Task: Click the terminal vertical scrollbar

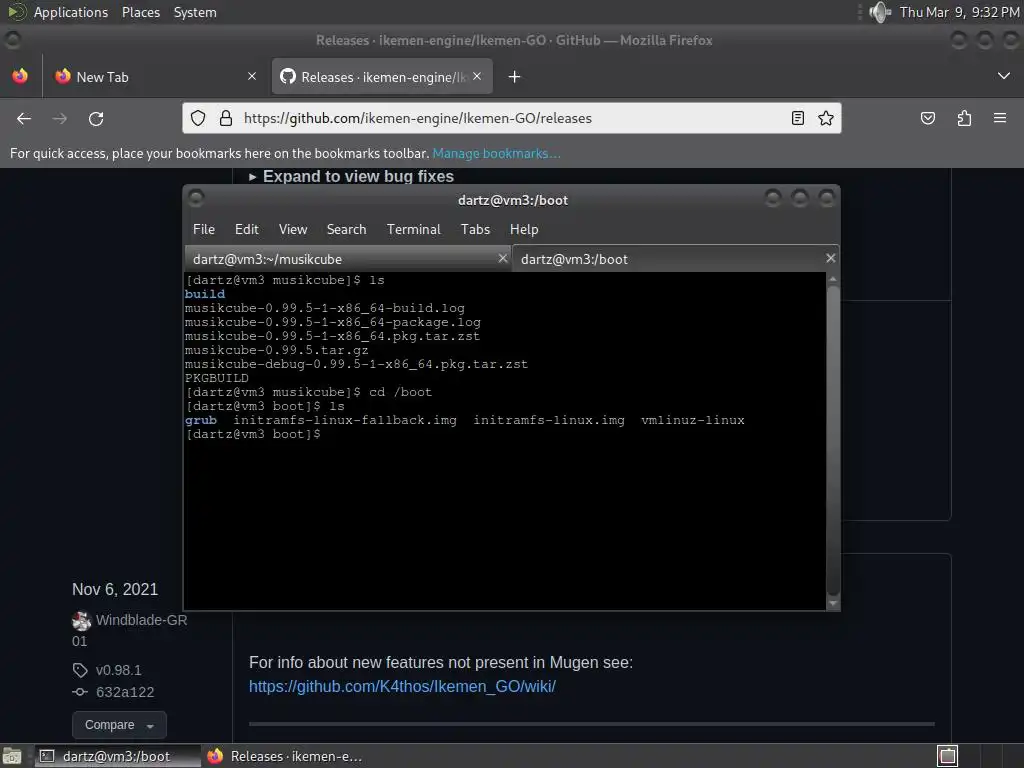Action: click(833, 440)
